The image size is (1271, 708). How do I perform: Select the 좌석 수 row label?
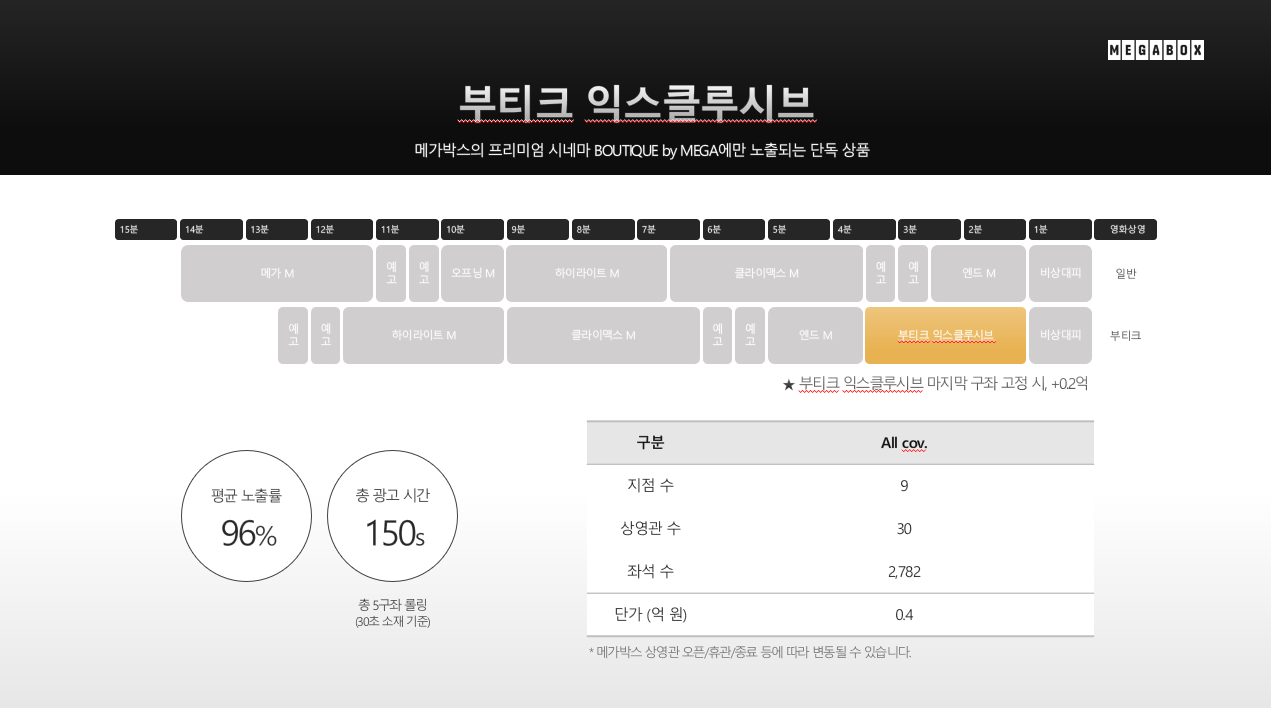click(x=650, y=571)
